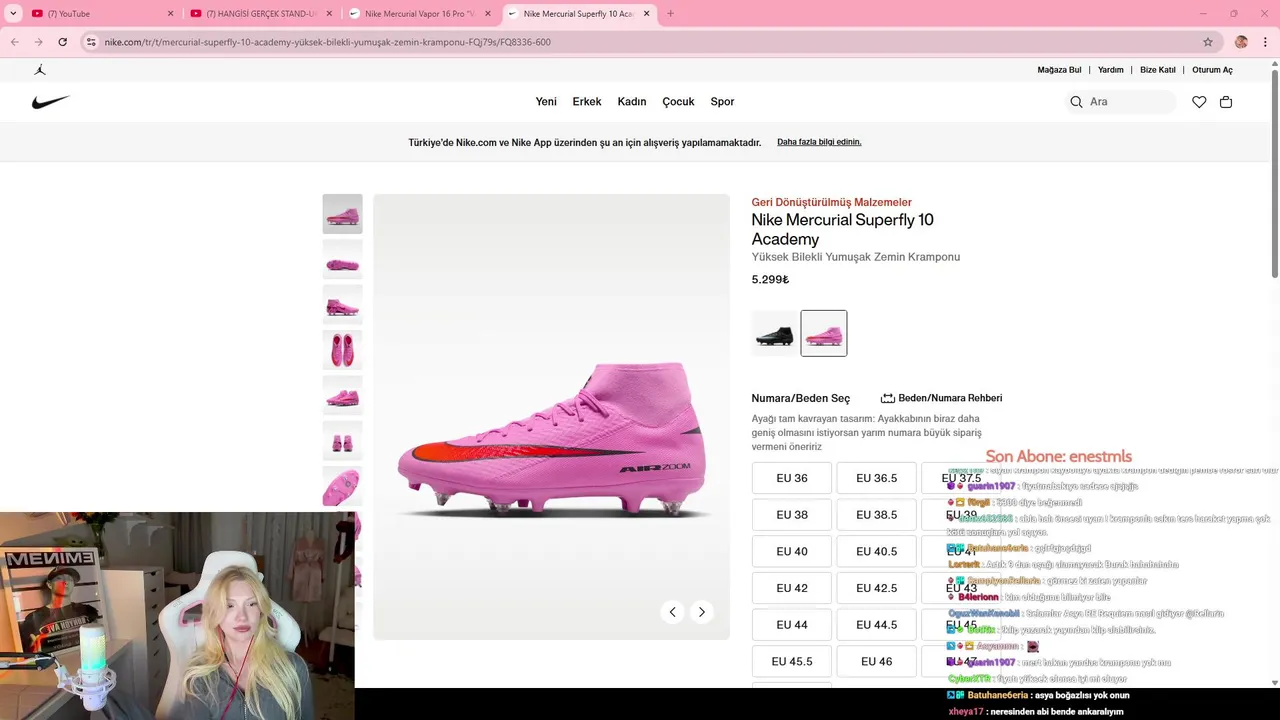This screenshot has height=720, width=1280.
Task: Select size EU 42
Action: 792,588
